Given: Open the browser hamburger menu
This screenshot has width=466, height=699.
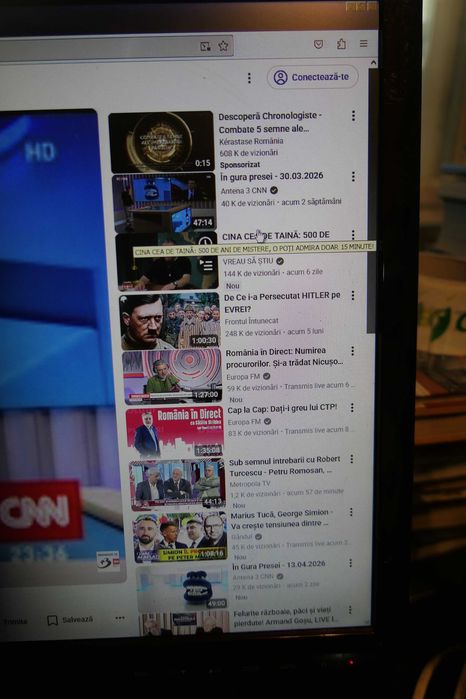Looking at the screenshot, I should (364, 43).
